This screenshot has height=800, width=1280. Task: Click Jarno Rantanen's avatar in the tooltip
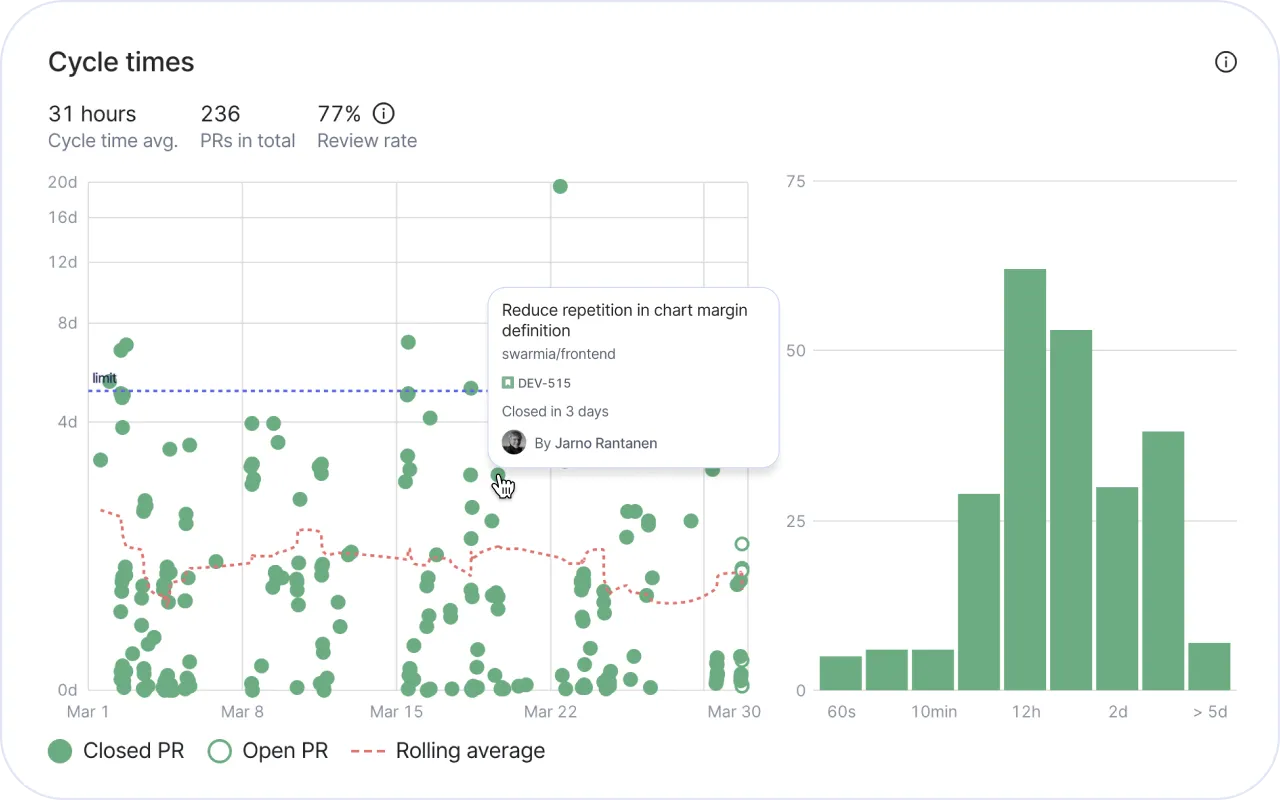tap(514, 442)
